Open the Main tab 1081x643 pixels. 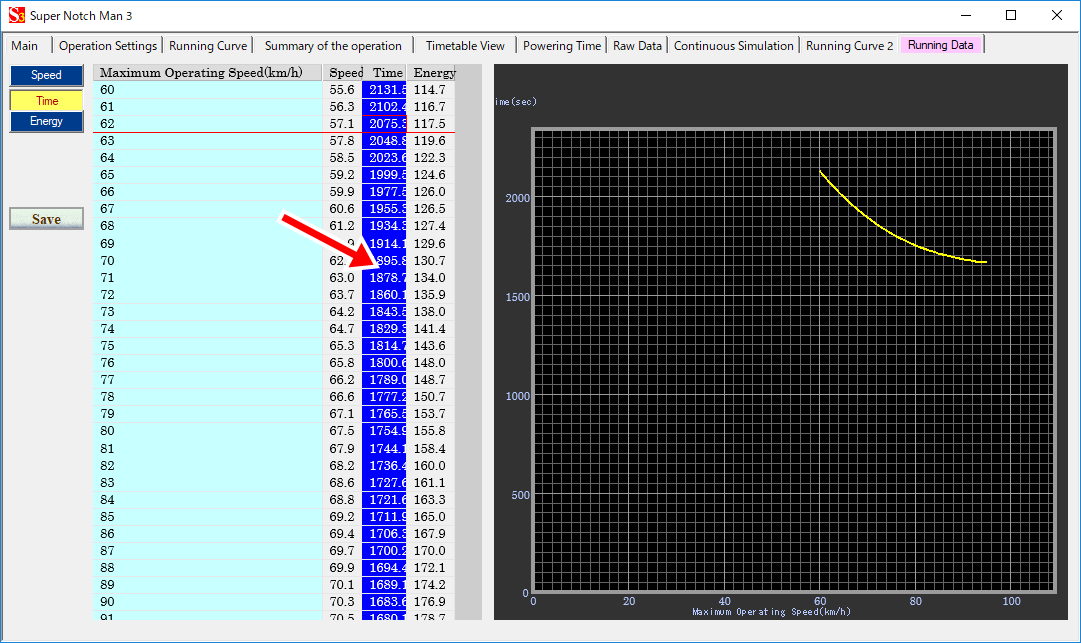click(25, 45)
